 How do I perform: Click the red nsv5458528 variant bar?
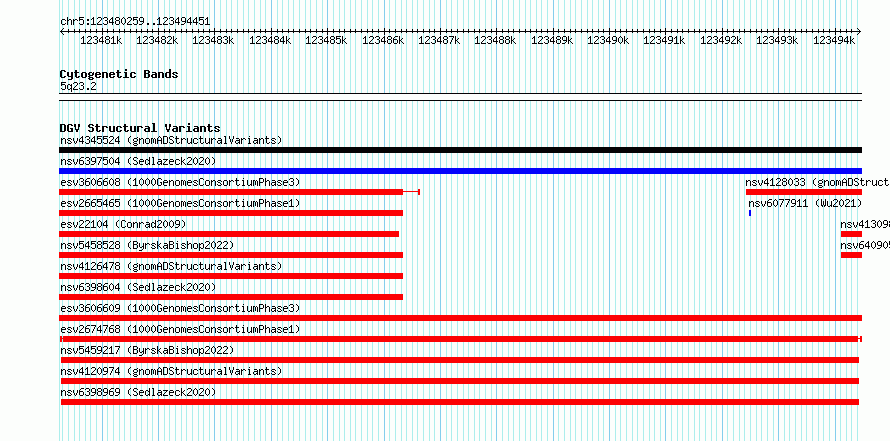[x=231, y=255]
